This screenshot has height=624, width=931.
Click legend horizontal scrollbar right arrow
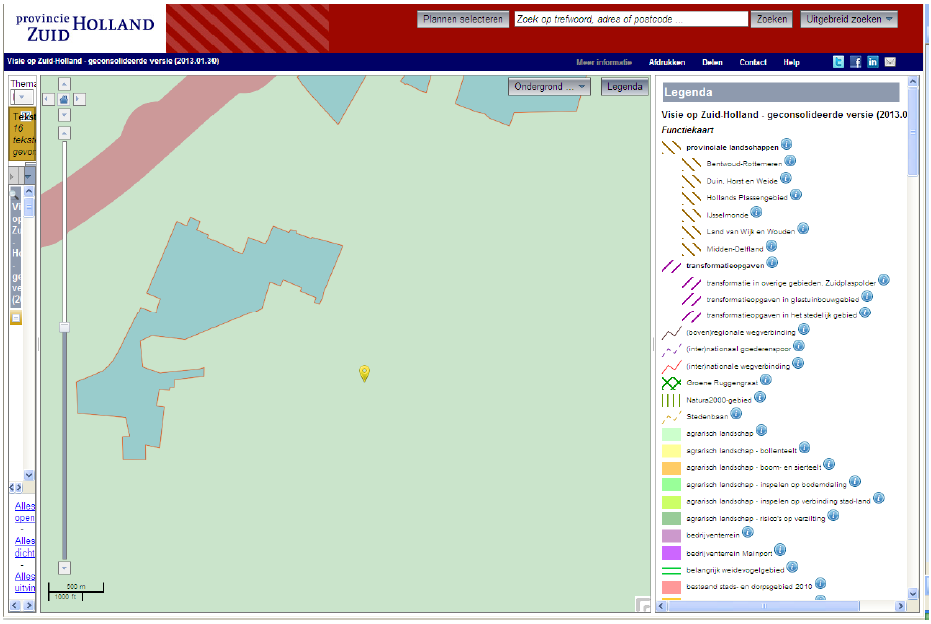[900, 606]
